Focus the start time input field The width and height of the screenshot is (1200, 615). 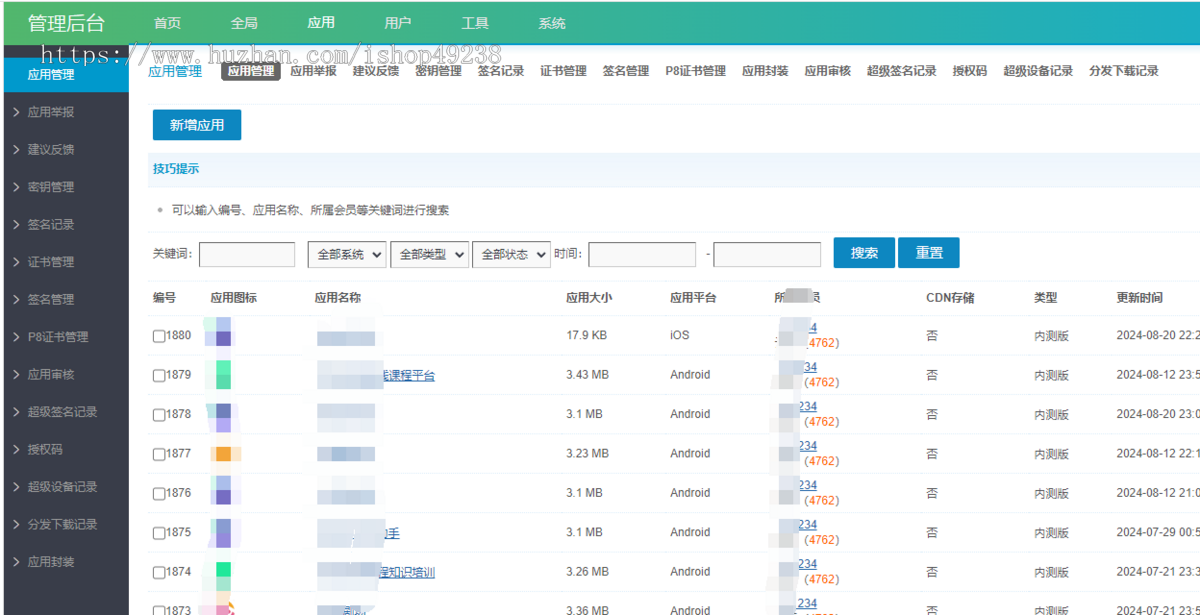642,254
